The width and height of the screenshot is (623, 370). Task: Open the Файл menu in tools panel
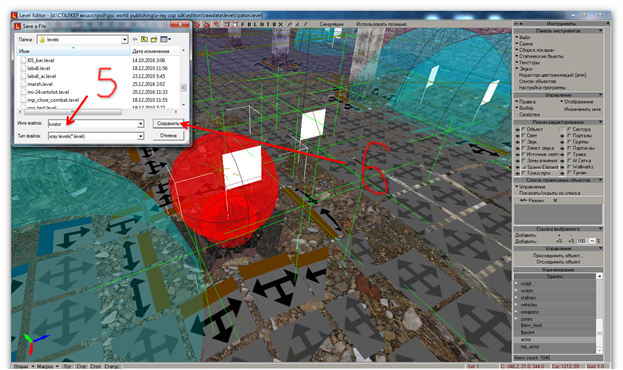(524, 37)
